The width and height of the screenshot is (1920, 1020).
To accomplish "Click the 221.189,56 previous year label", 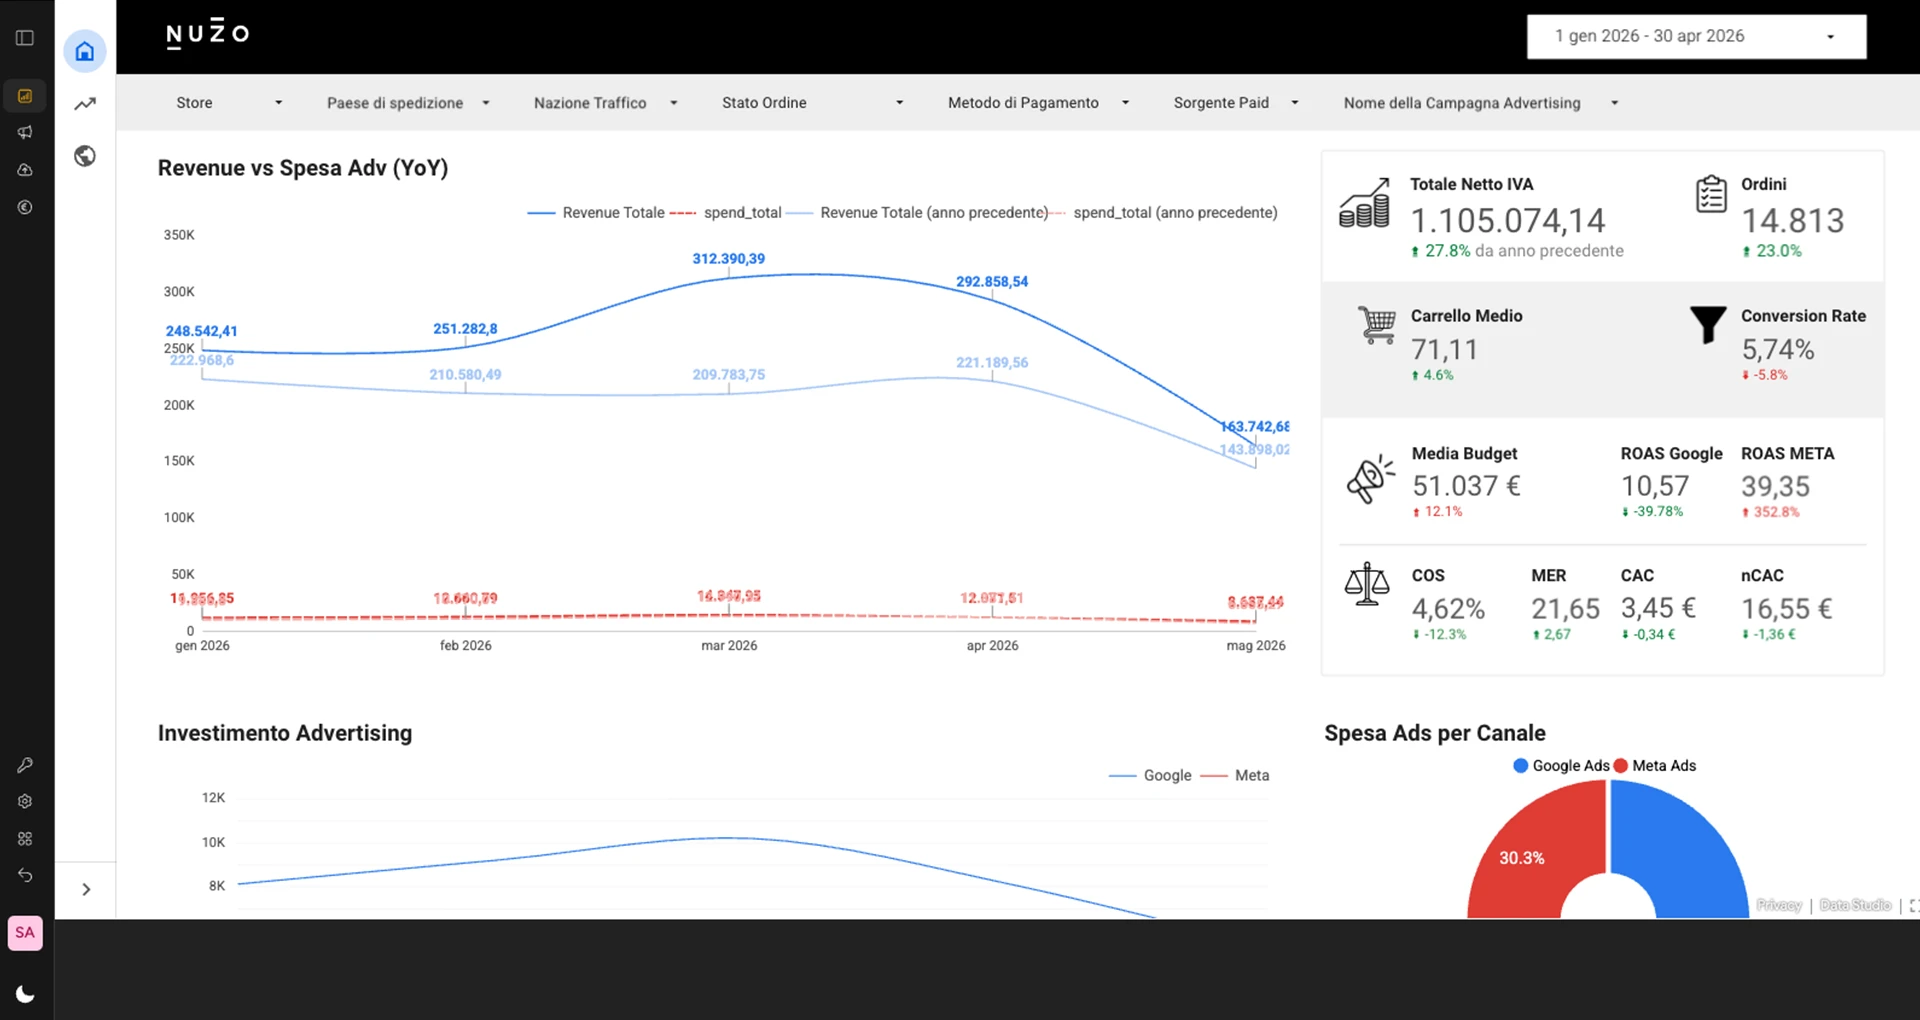I will [x=992, y=363].
